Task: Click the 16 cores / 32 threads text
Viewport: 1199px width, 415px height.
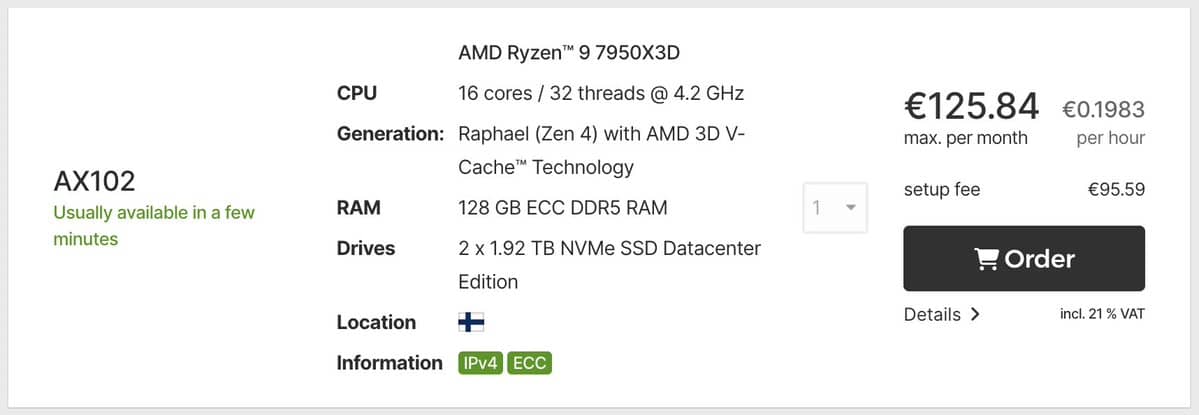Action: (x=601, y=94)
